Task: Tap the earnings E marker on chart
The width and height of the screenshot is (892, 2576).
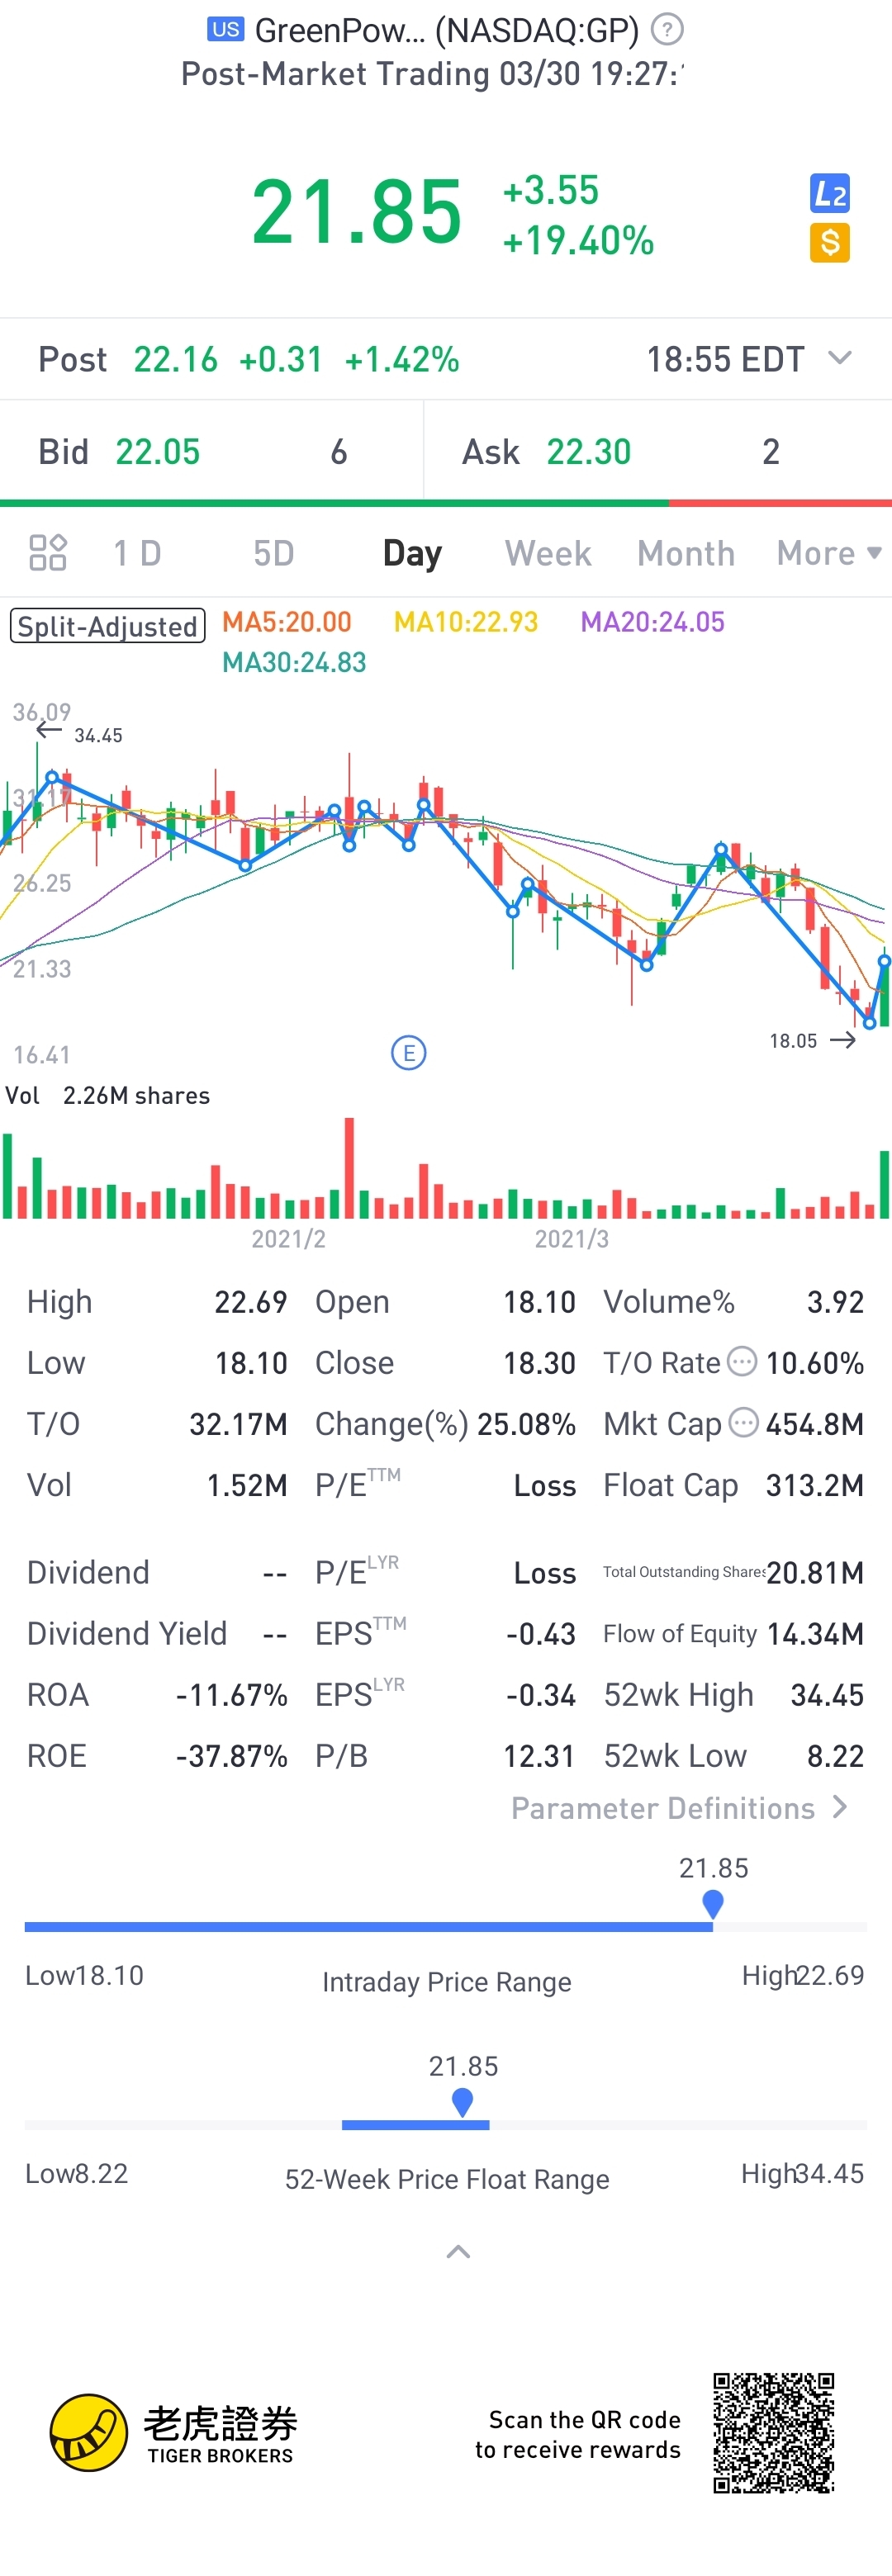Action: tap(408, 1053)
